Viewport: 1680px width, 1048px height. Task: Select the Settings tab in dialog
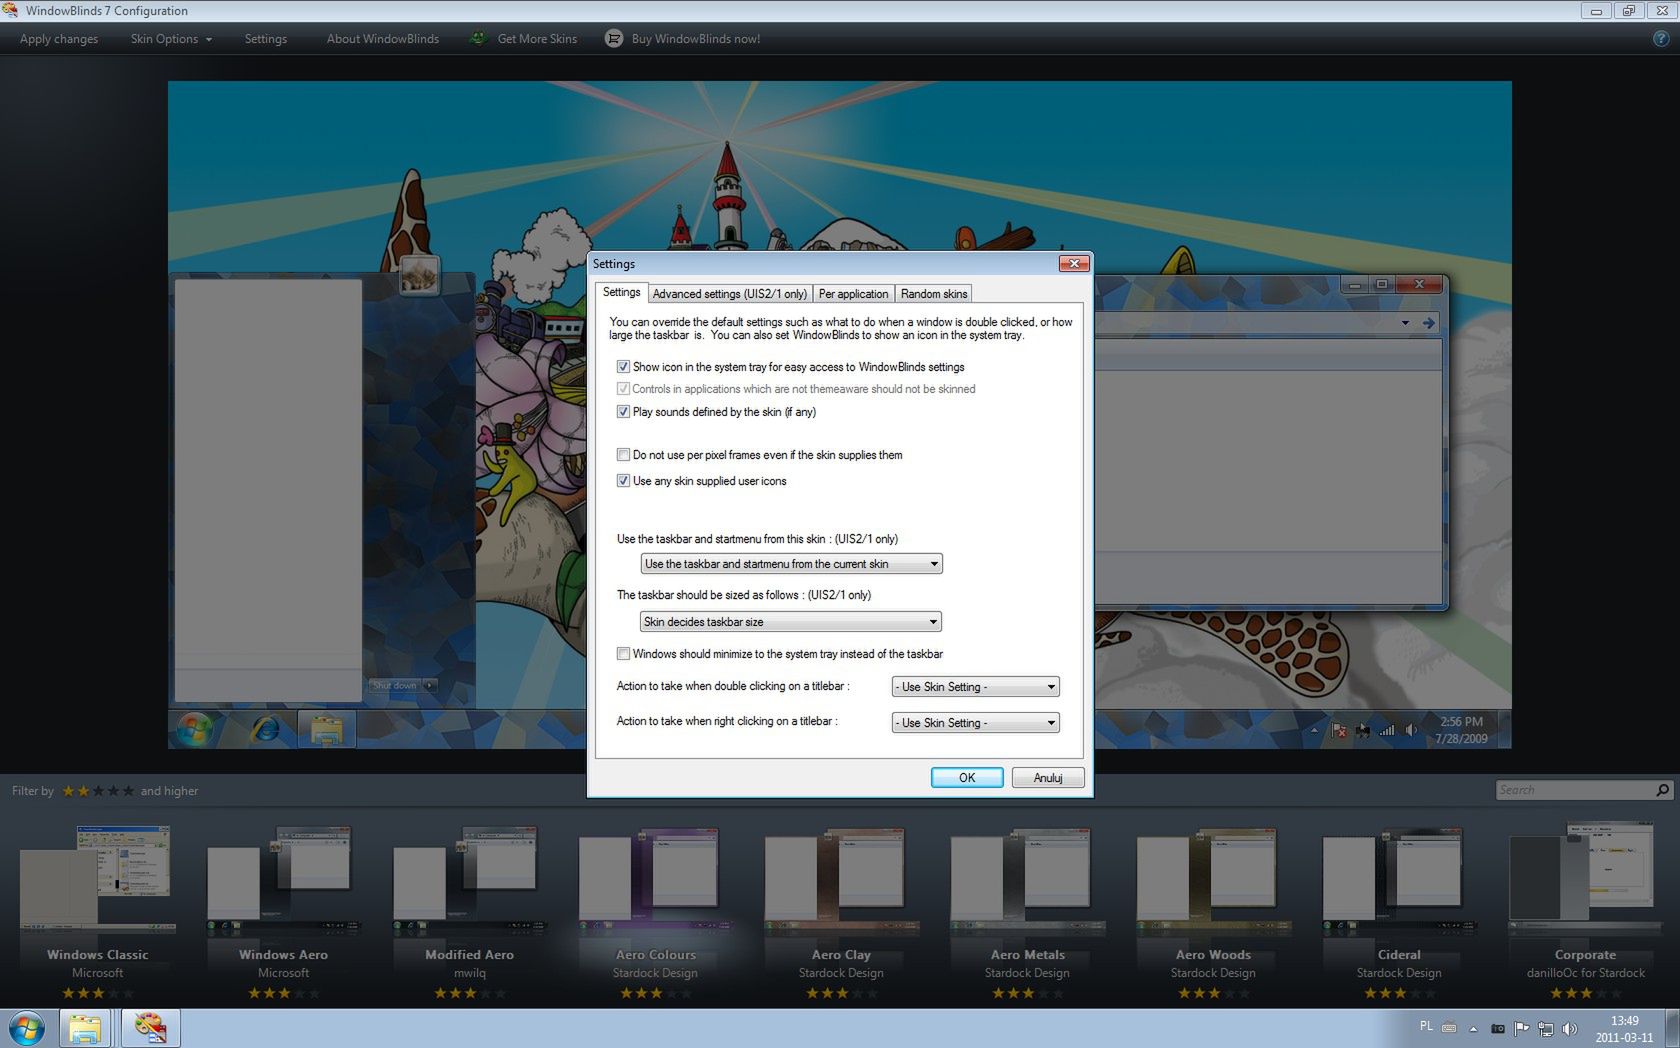(x=621, y=292)
